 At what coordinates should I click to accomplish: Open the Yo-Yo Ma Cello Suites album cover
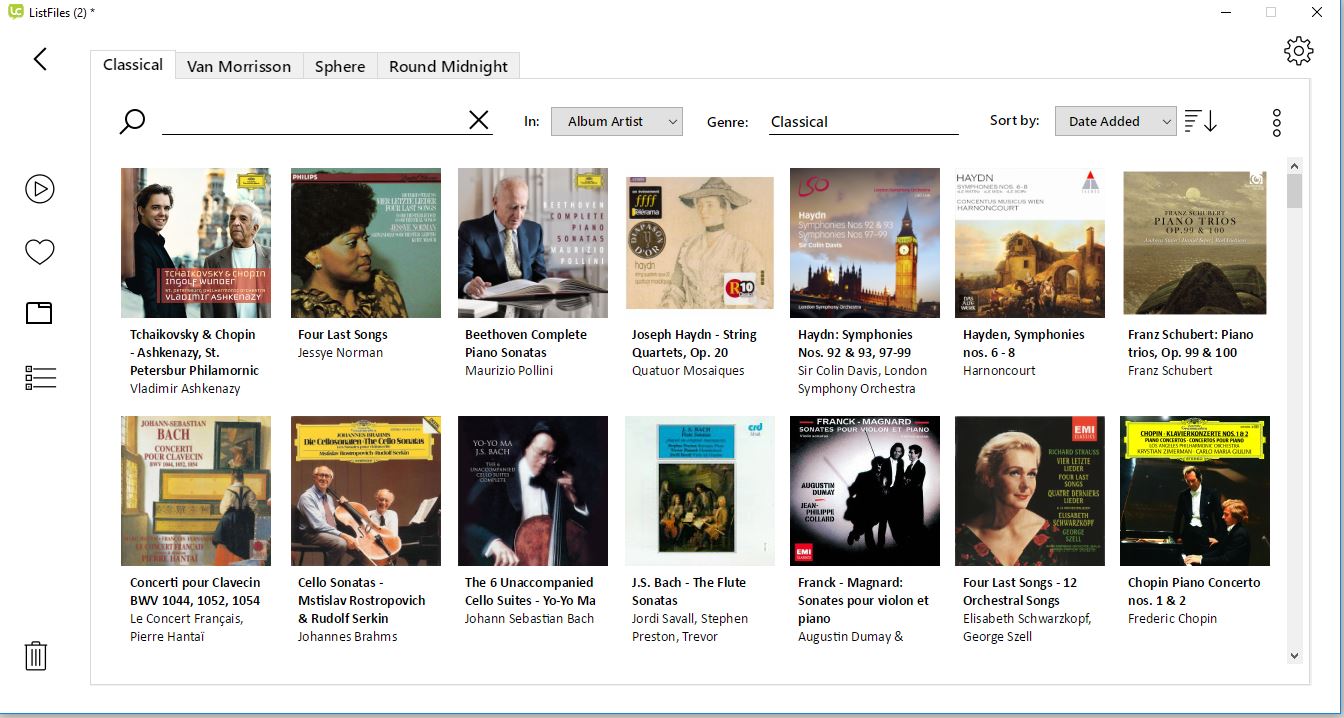point(533,491)
